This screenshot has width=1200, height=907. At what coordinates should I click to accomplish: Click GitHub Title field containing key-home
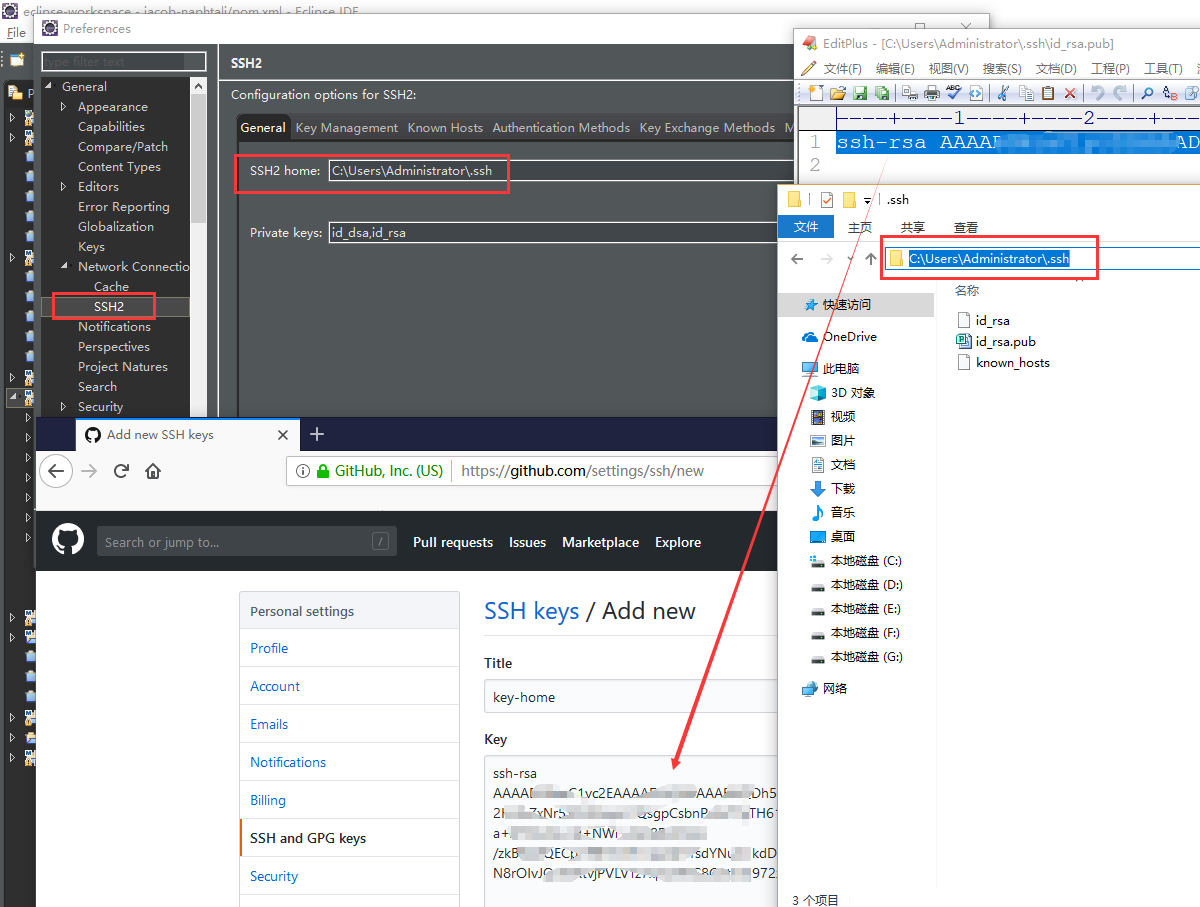(630, 697)
